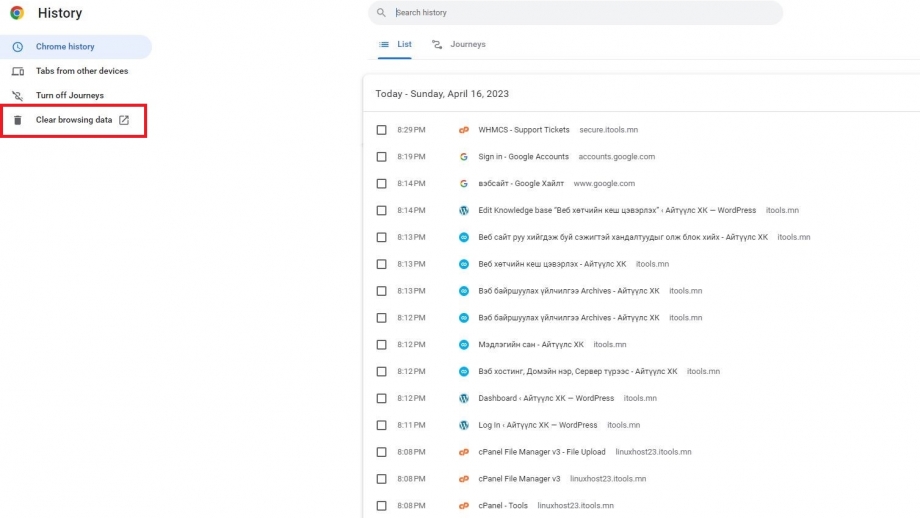Open Dashboard ‹ Айтүүлс ХК — WordPress link
This screenshot has width=920, height=518.
(546, 398)
